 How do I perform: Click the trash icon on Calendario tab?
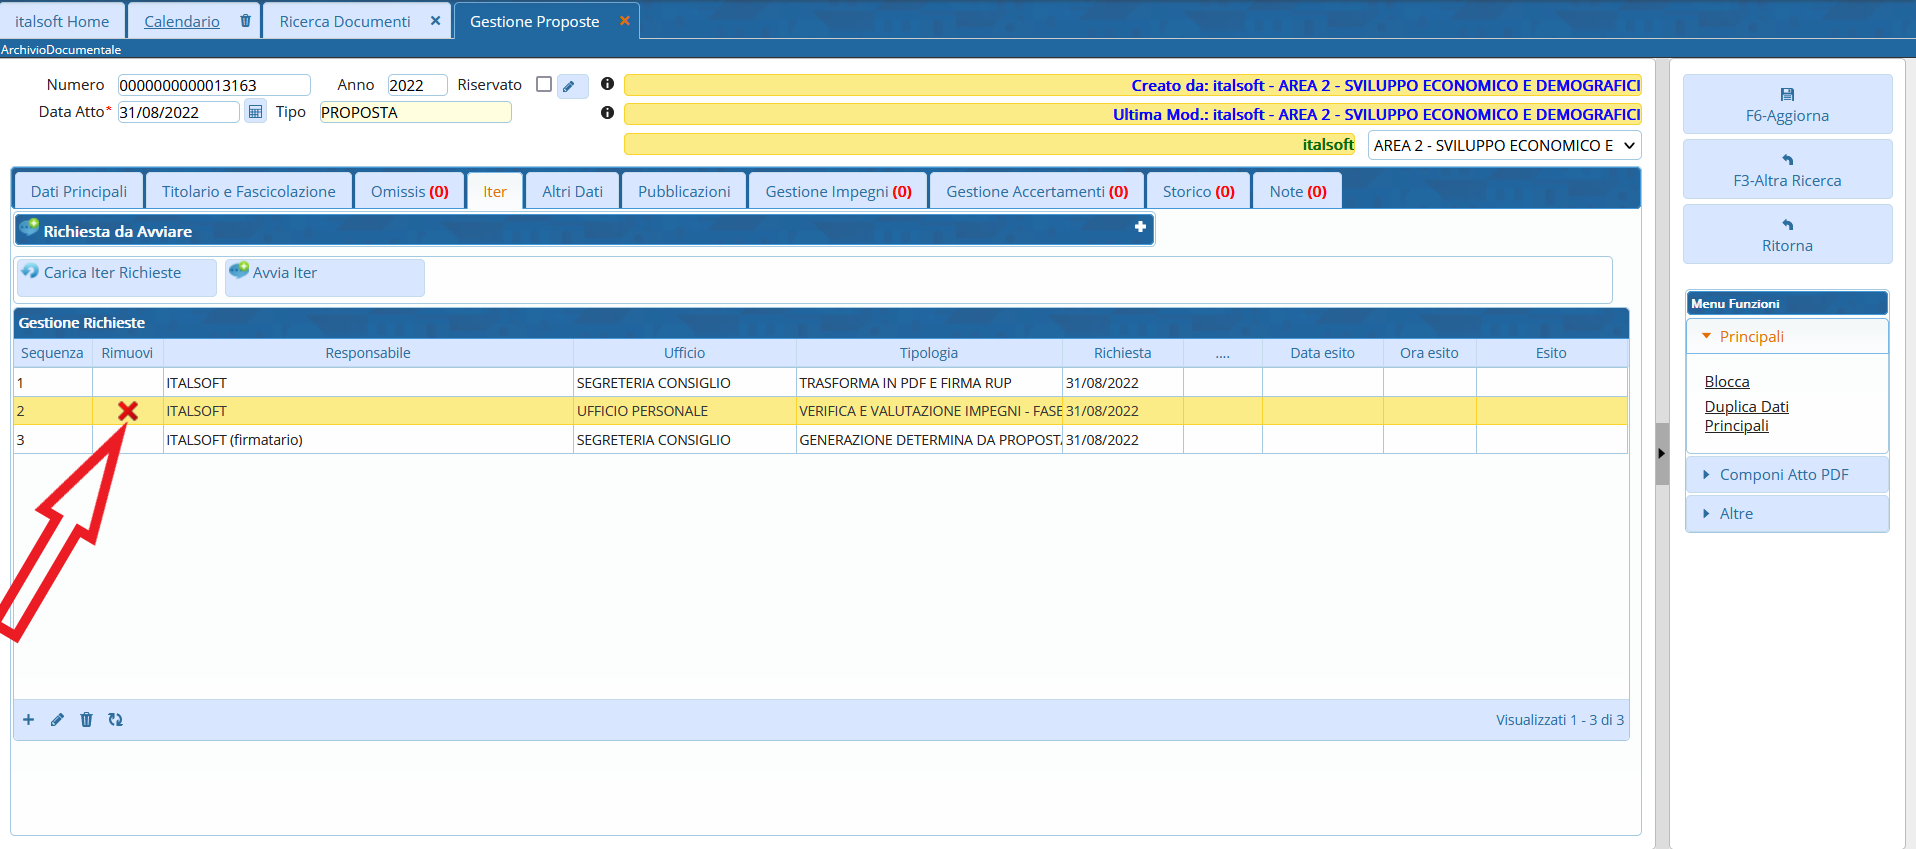(x=245, y=21)
